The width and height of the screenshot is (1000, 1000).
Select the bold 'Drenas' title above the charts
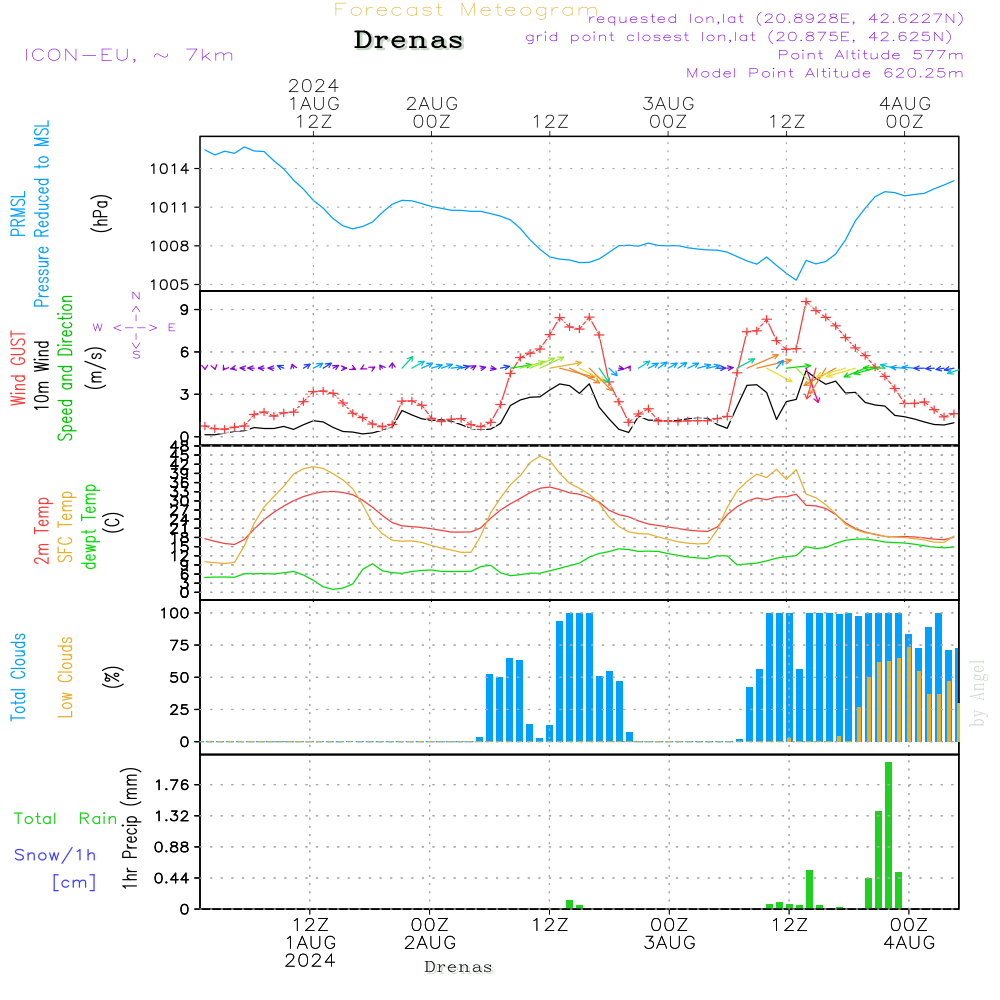pos(409,40)
